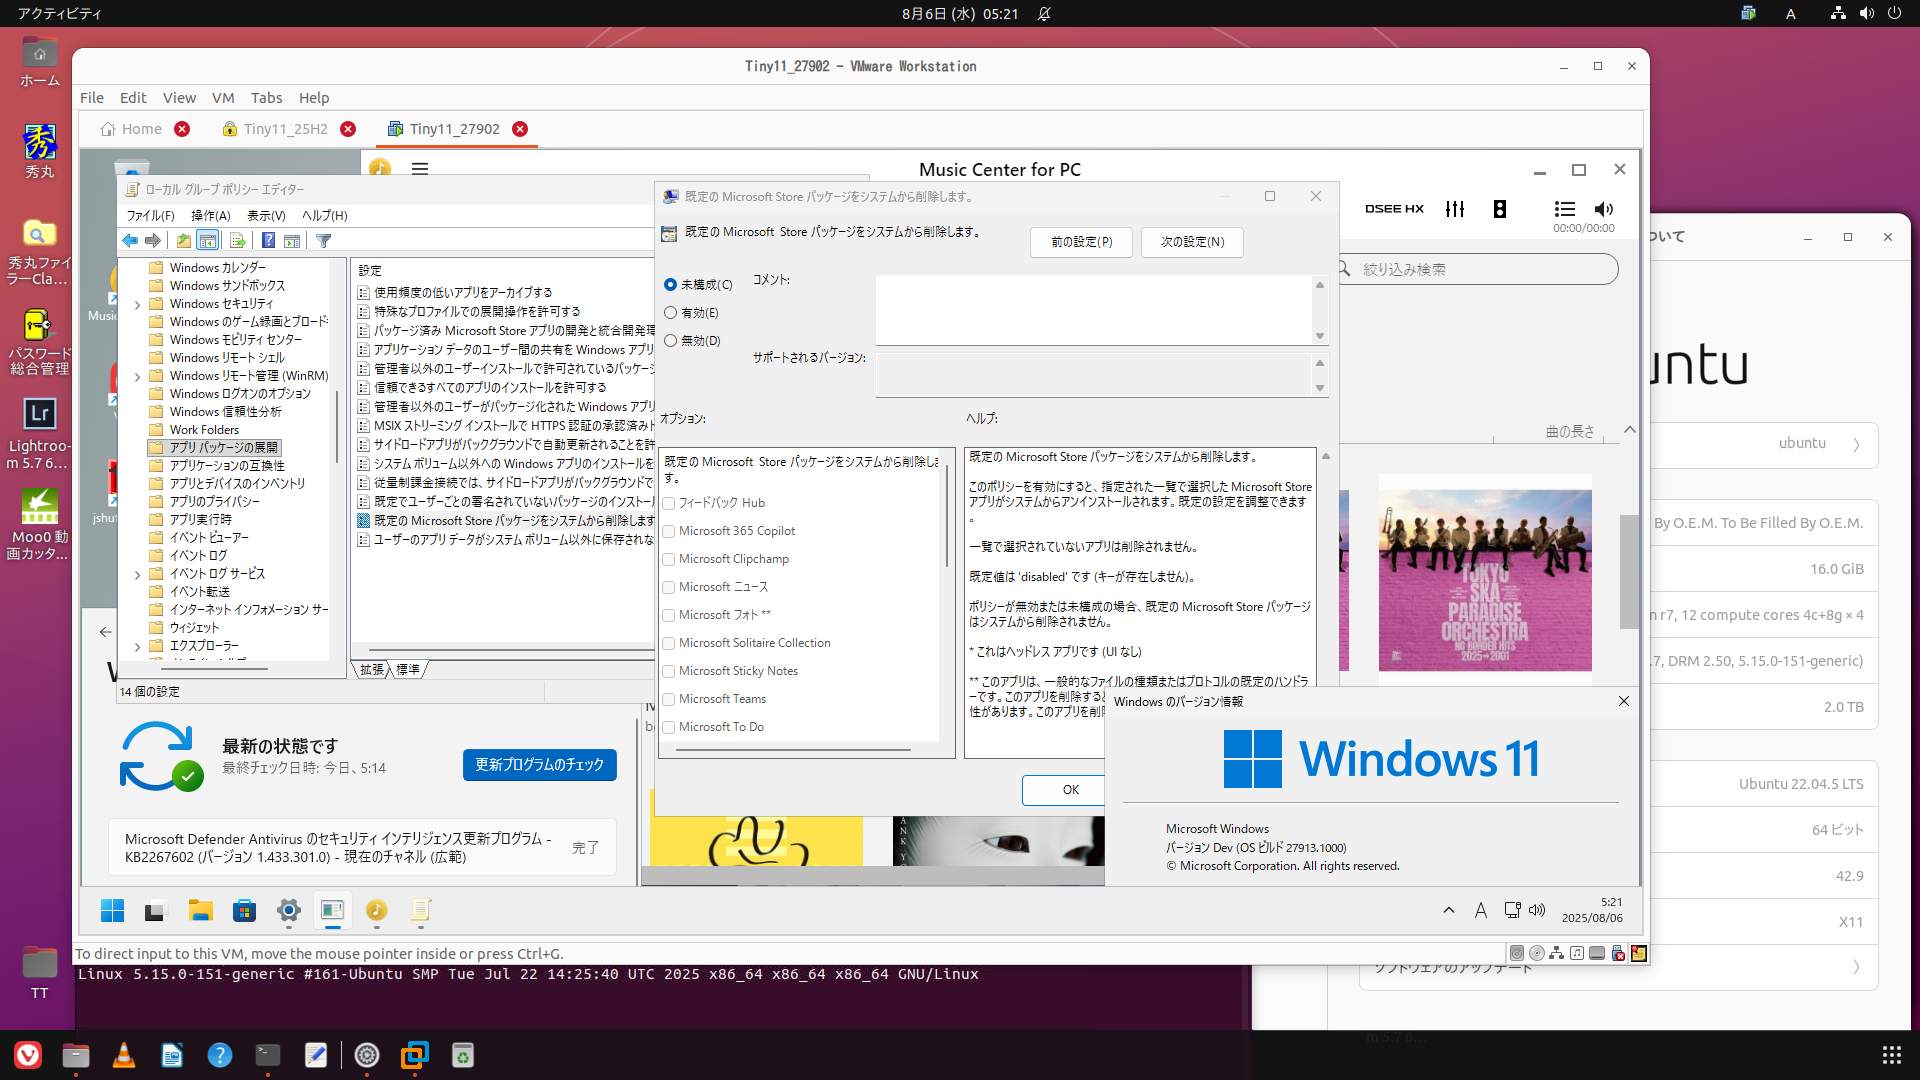Select the 未構成(C) radio button

pyautogui.click(x=670, y=285)
